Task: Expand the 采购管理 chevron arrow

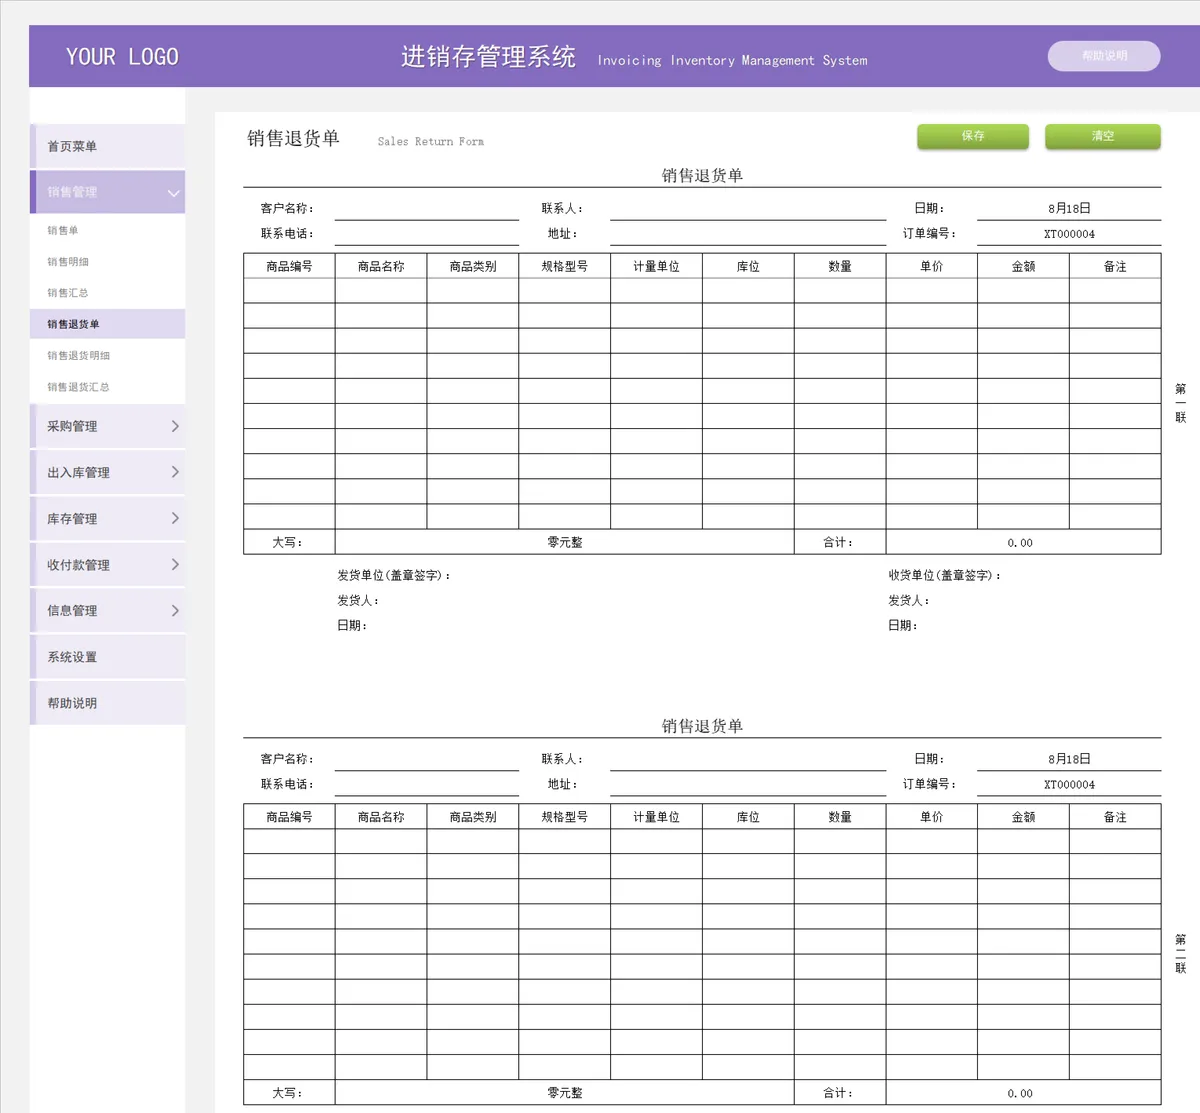Action: coord(175,426)
